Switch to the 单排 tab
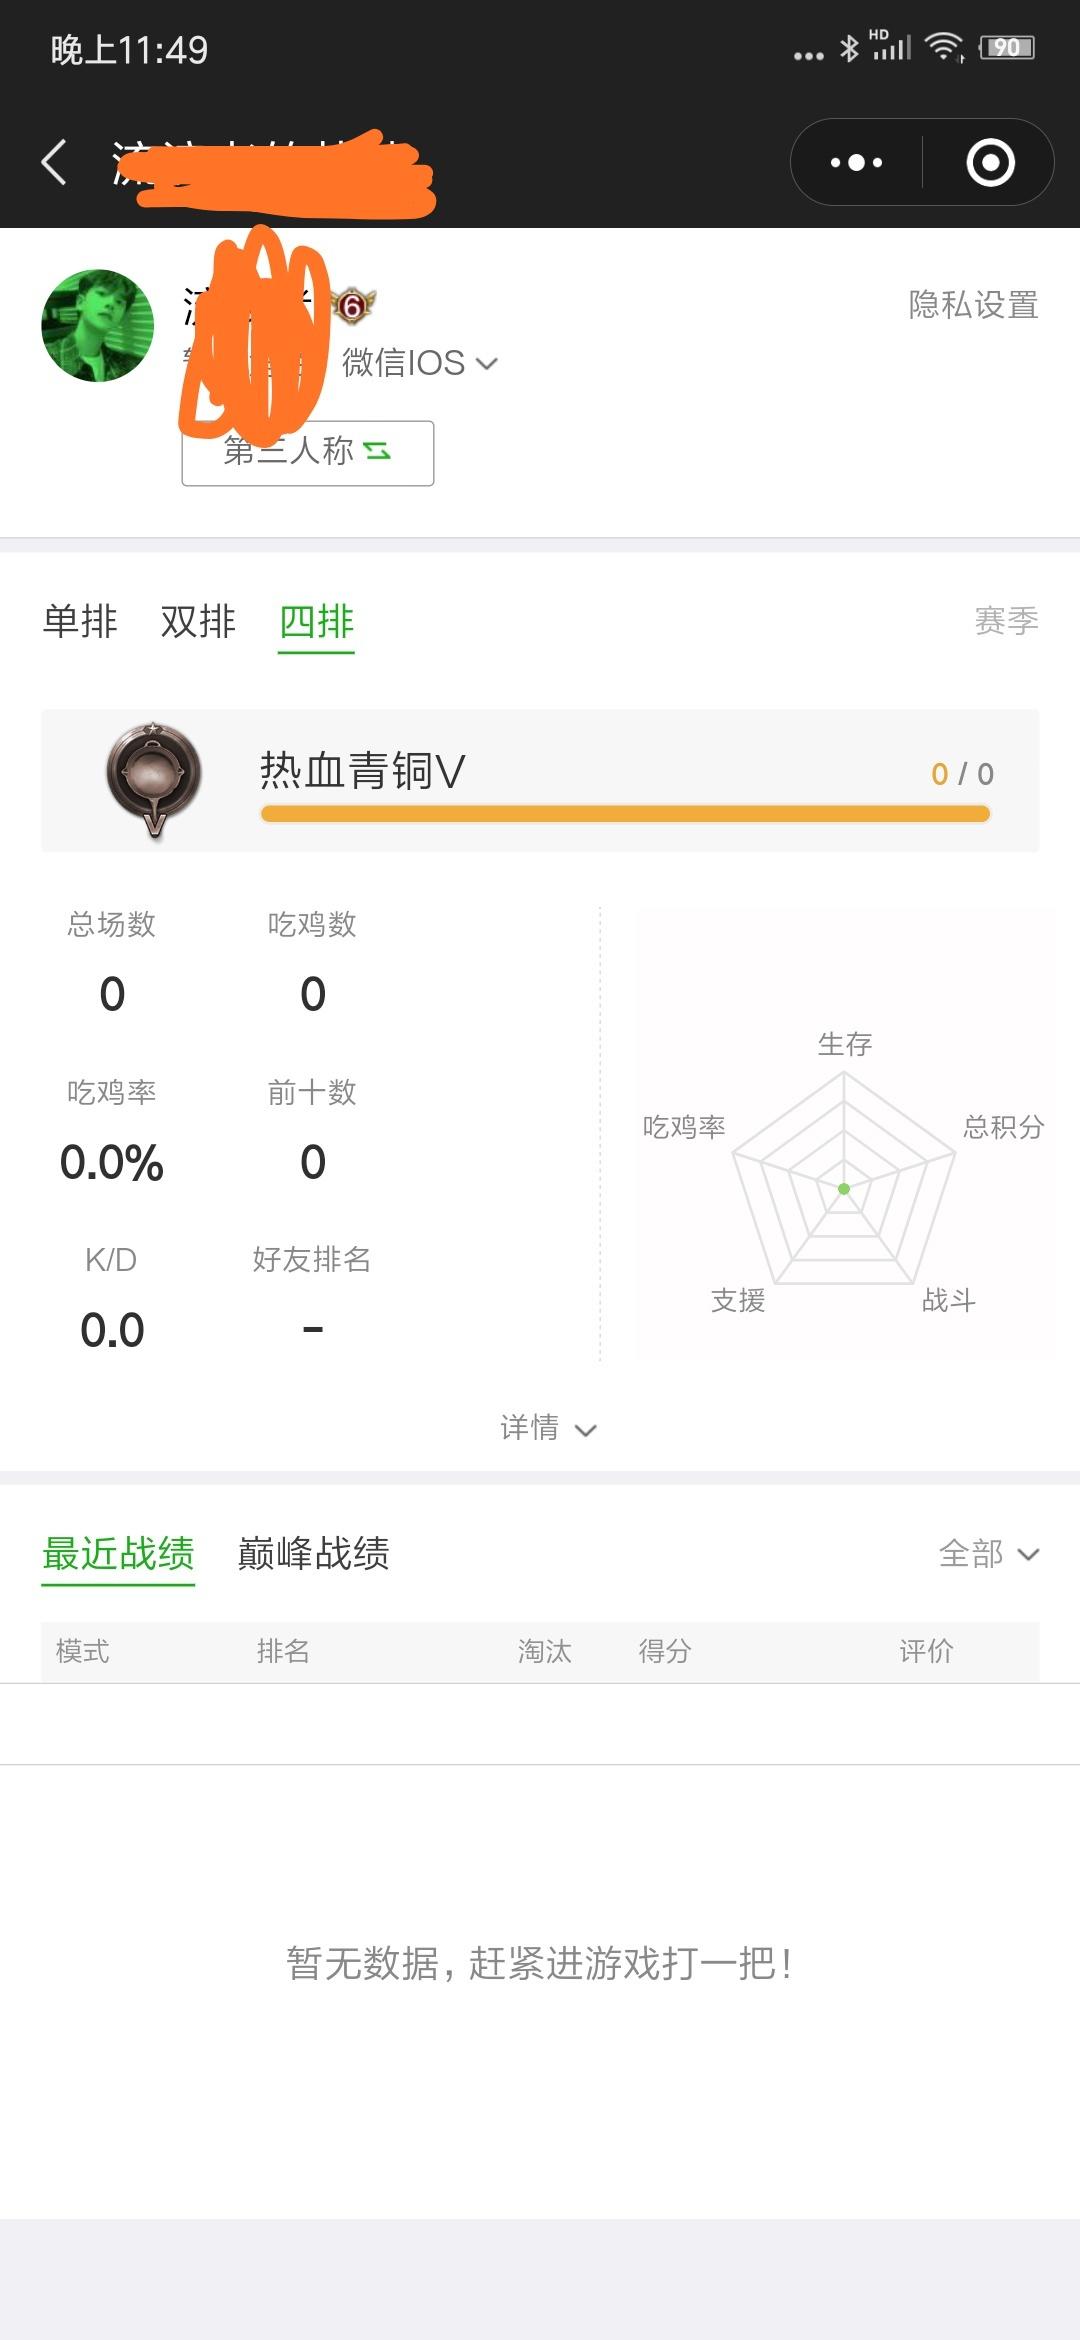The image size is (1080, 2340). point(80,621)
